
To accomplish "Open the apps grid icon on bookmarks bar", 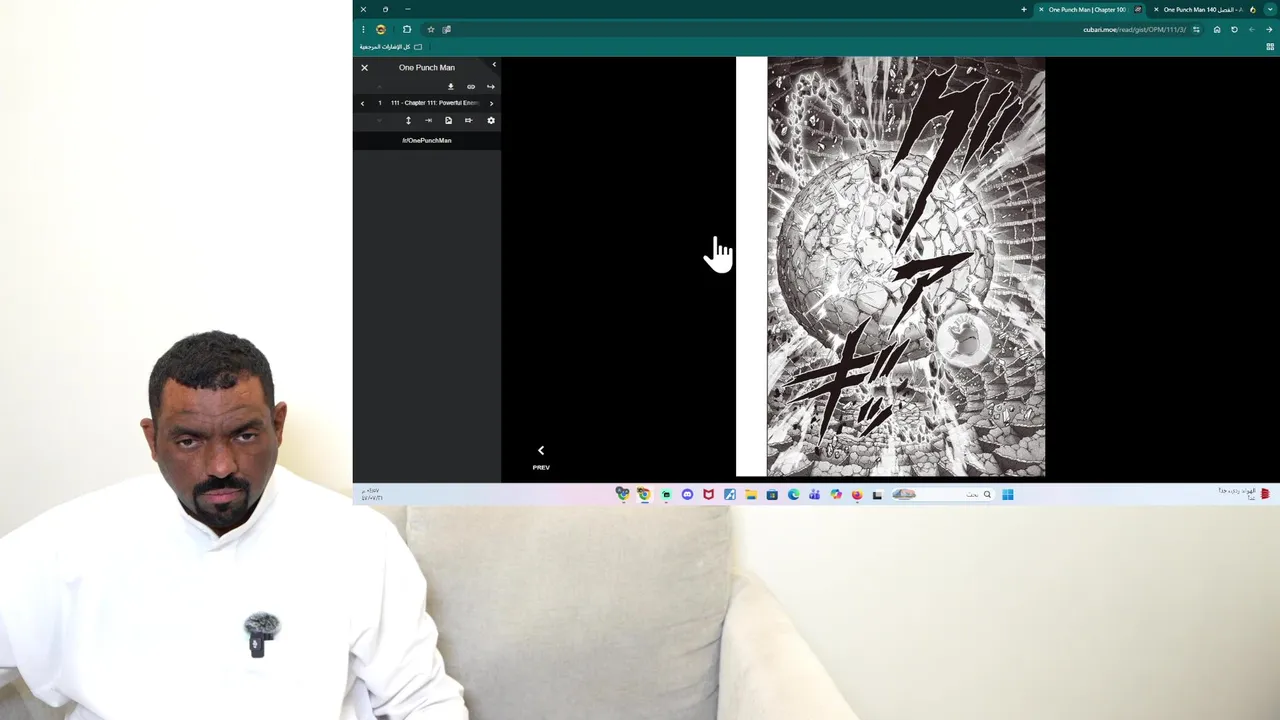I will (x=1271, y=47).
